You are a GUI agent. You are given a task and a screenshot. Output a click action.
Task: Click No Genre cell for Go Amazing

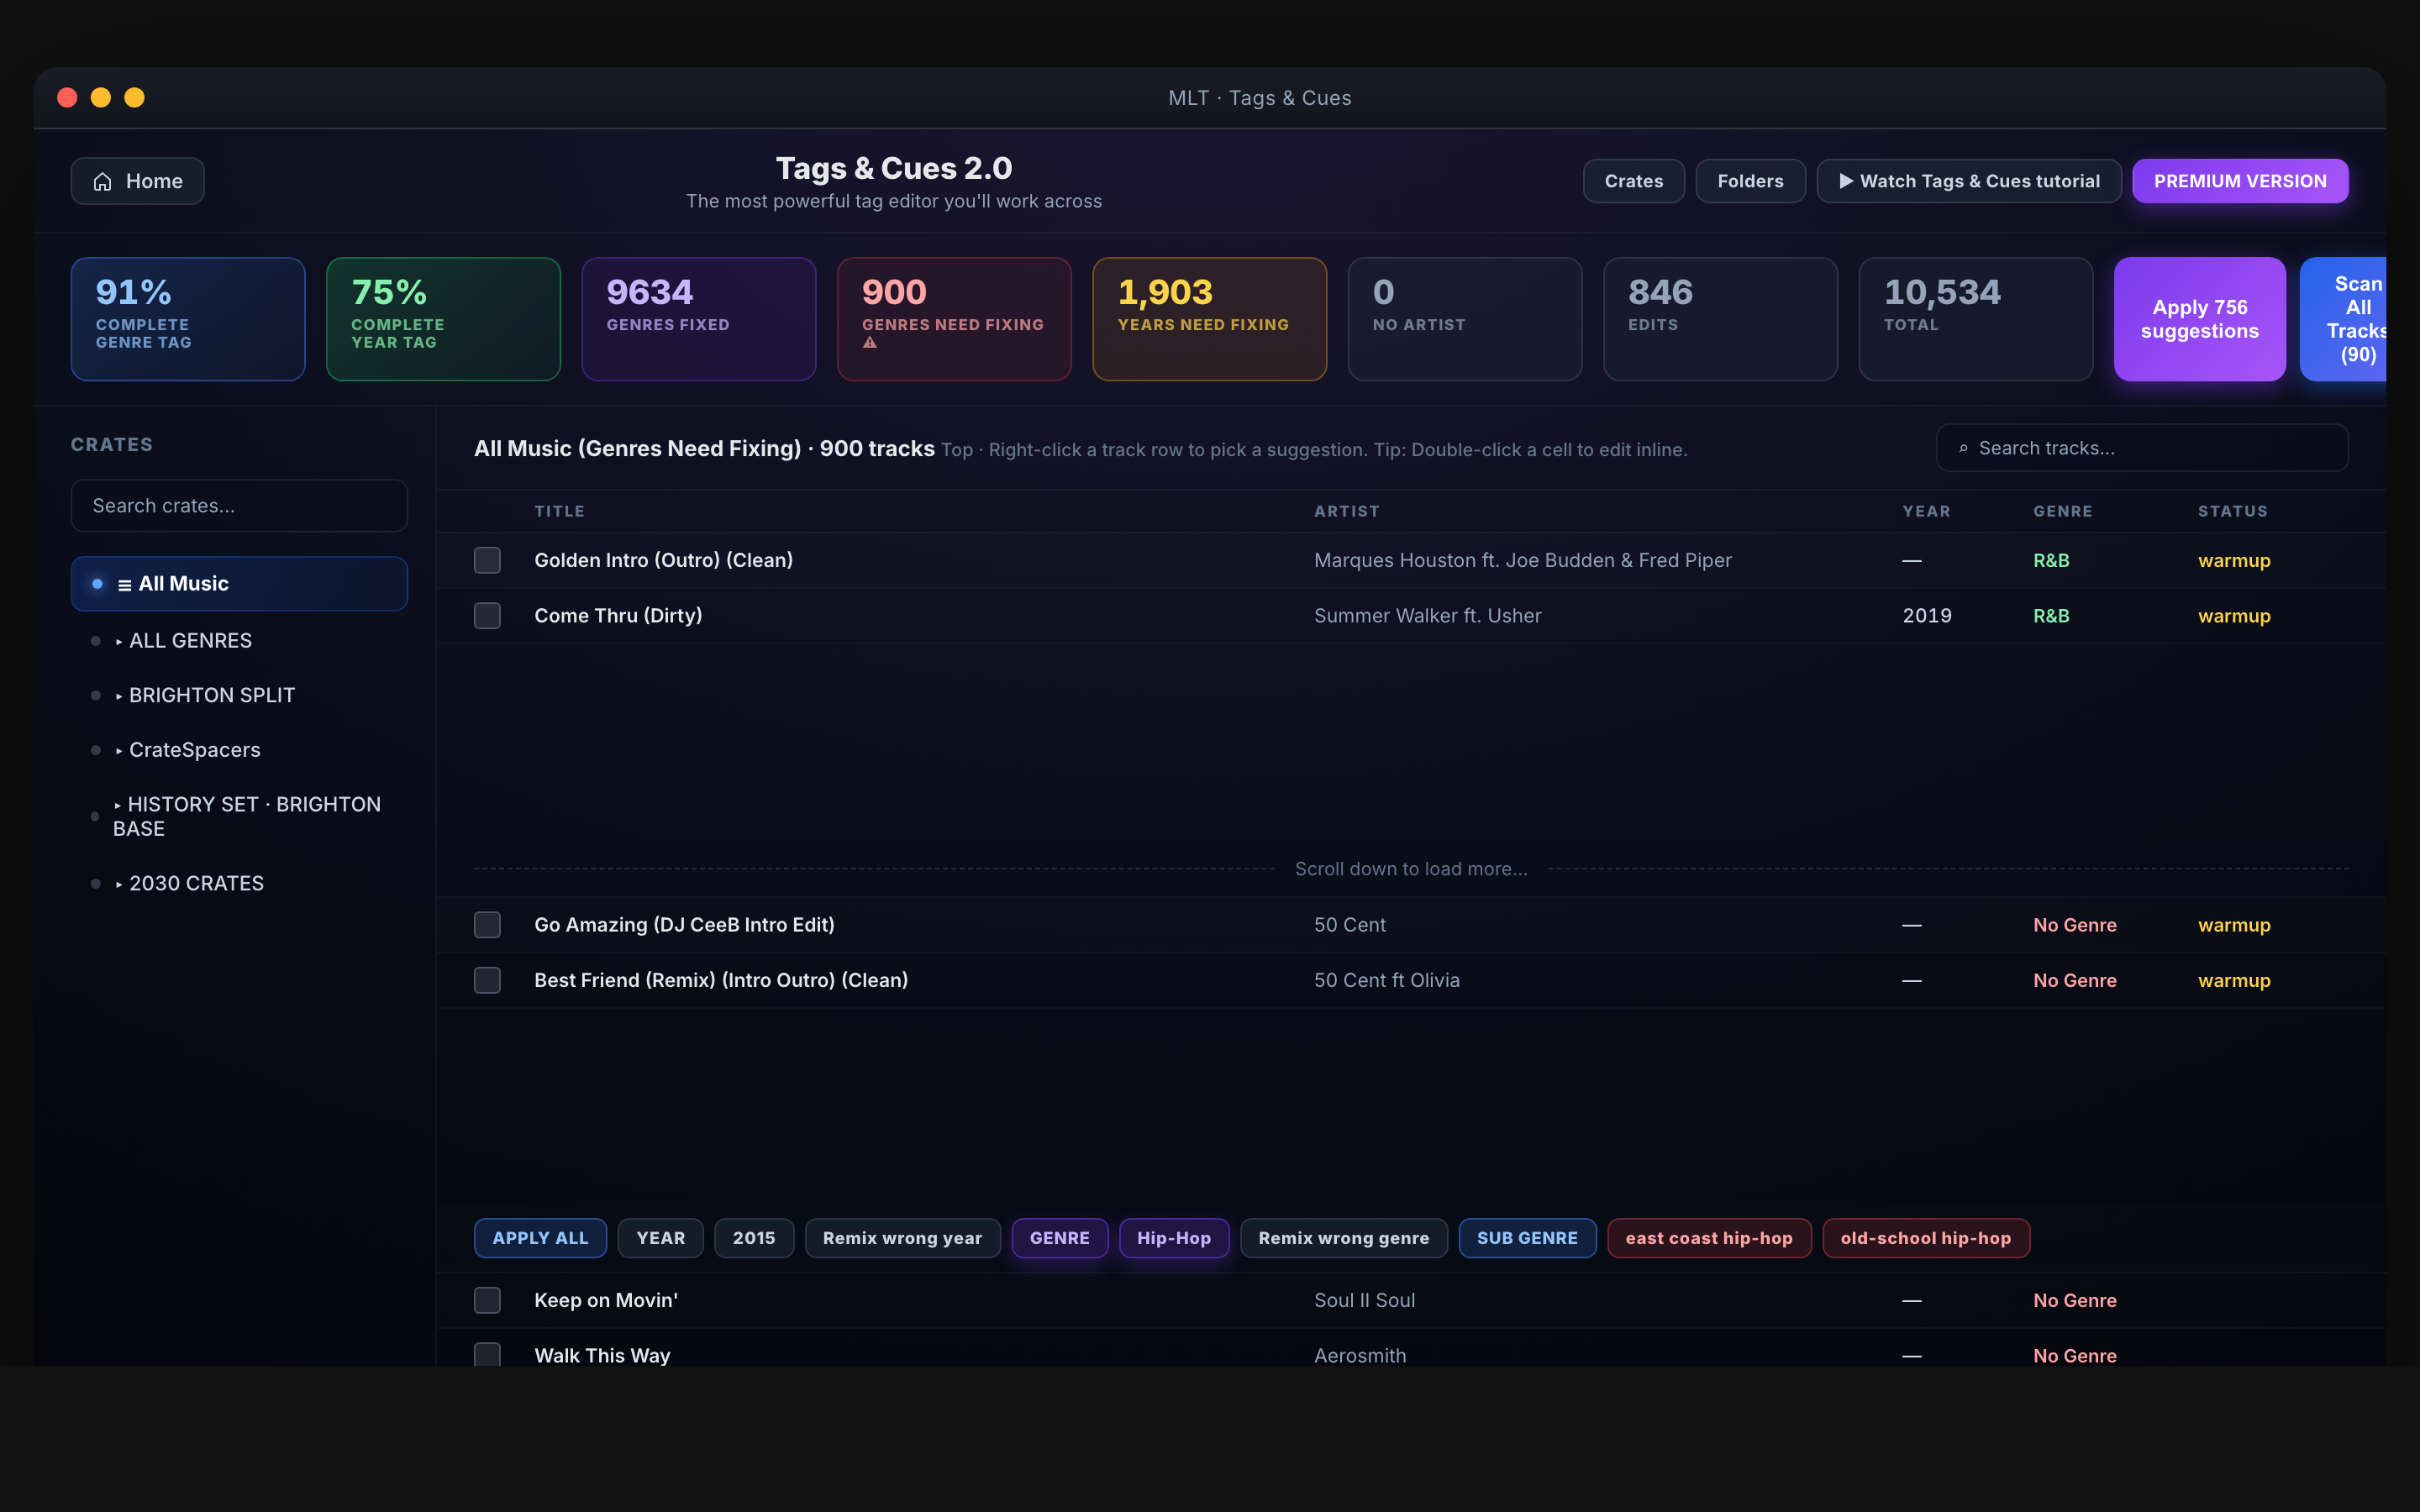coord(2075,925)
